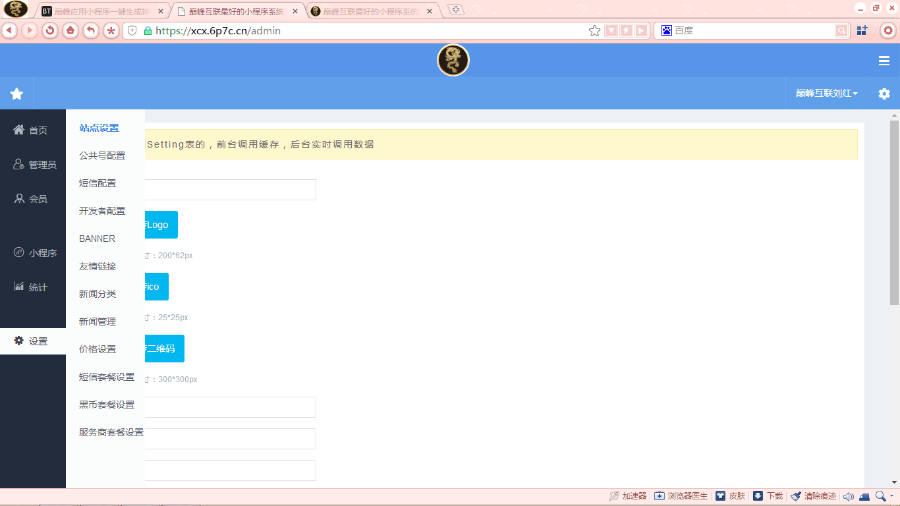The width and height of the screenshot is (900, 506).
Task: Open 皮肤 skin chooser in status bar
Action: tap(731, 496)
